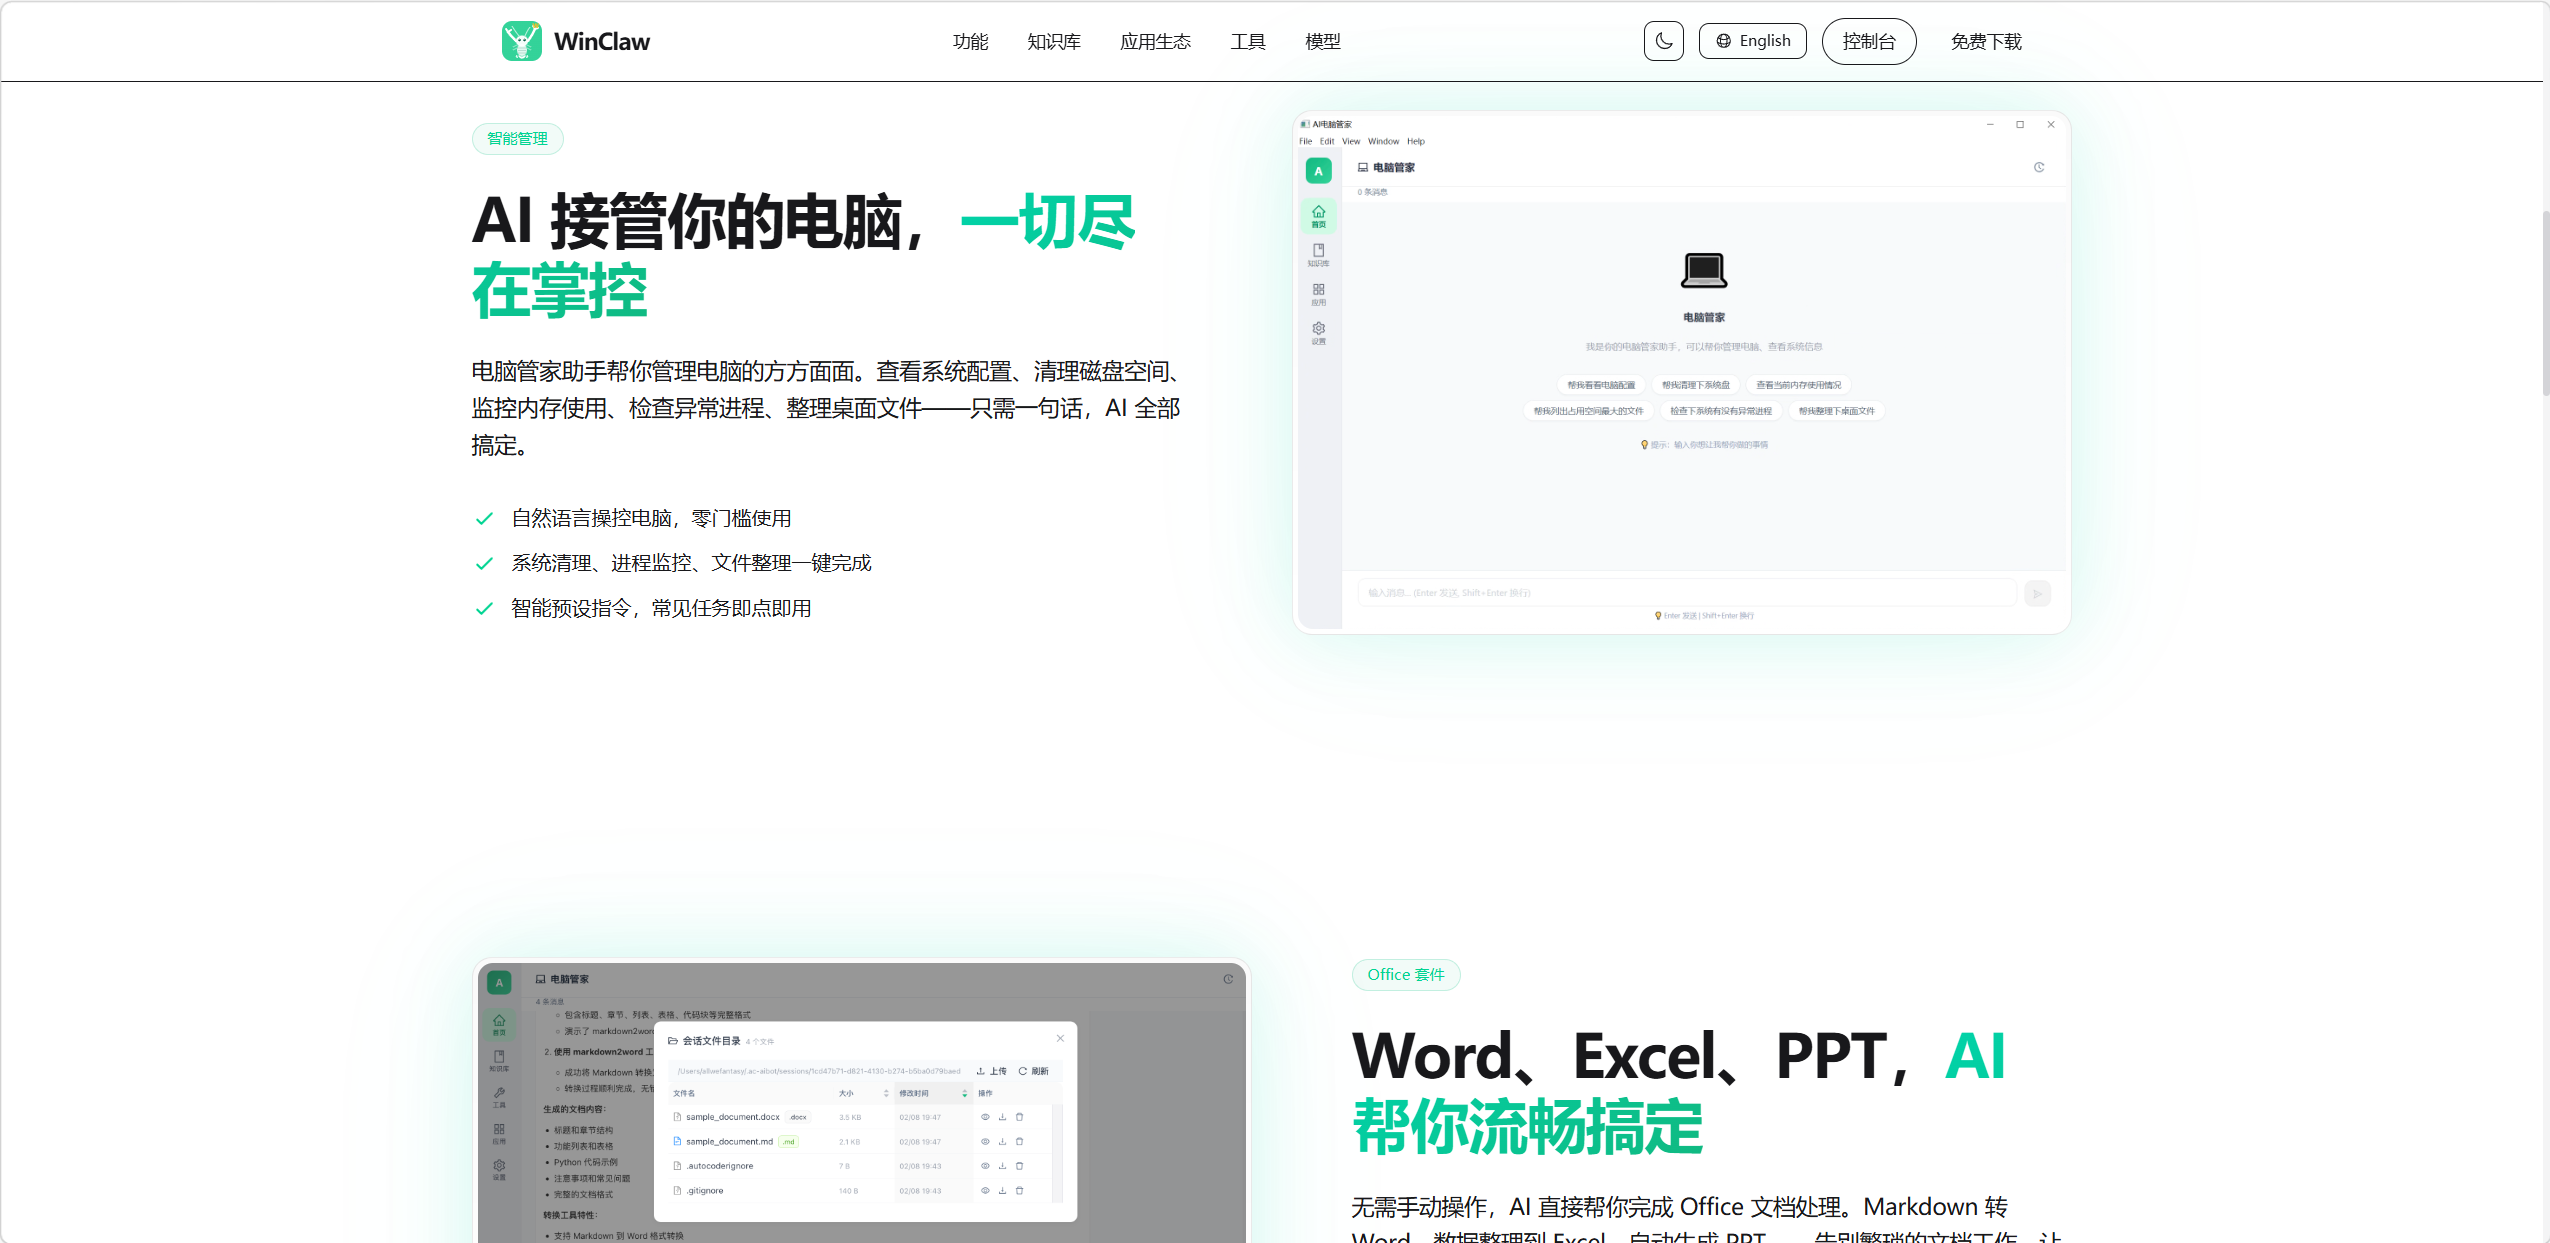The image size is (2550, 1243).
Task: Click the 知识库 book icon in sidebar
Action: 1318,254
